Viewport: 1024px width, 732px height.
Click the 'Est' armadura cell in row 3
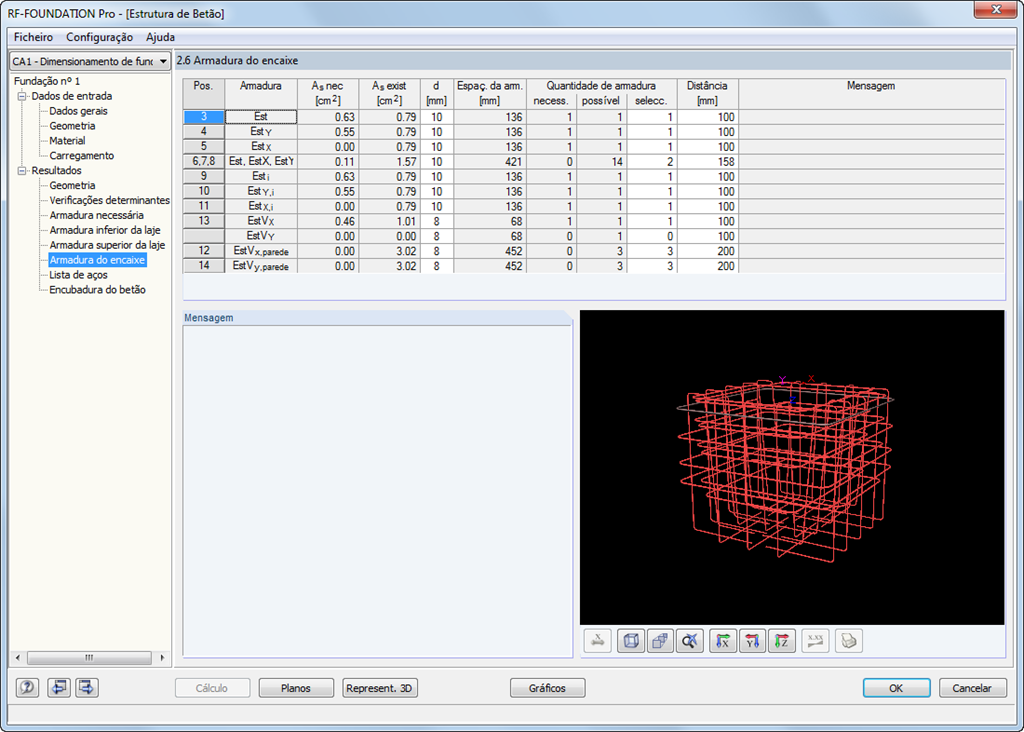click(261, 117)
